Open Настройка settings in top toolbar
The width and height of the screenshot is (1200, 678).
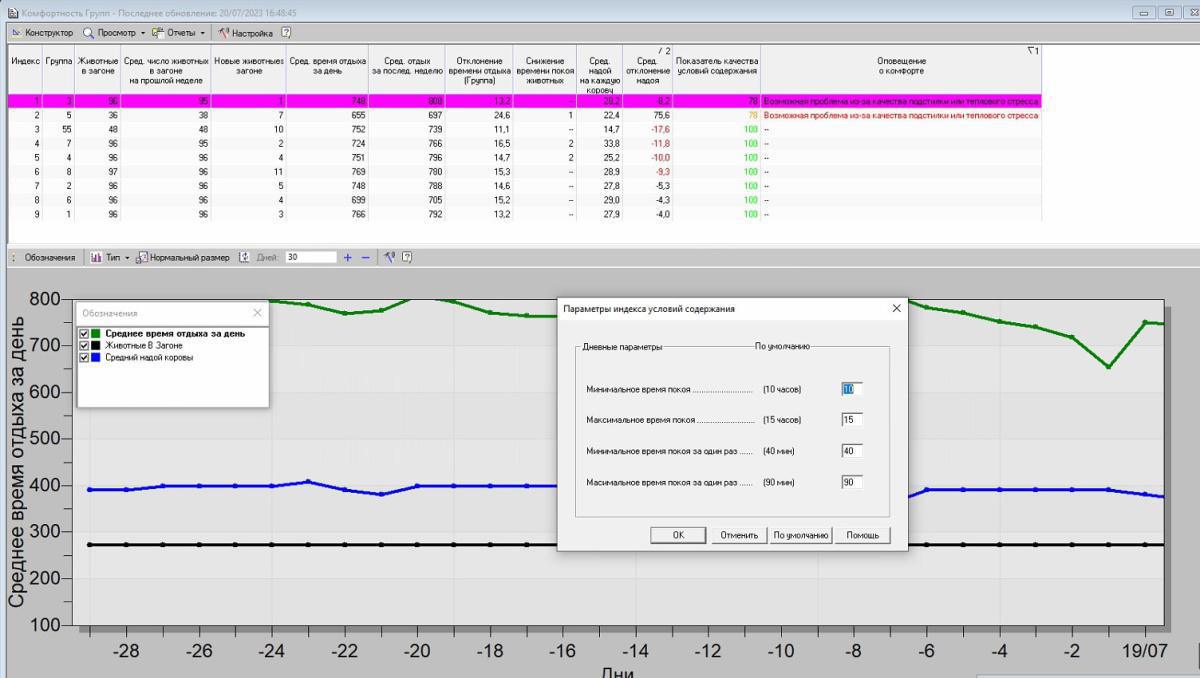pyautogui.click(x=246, y=32)
